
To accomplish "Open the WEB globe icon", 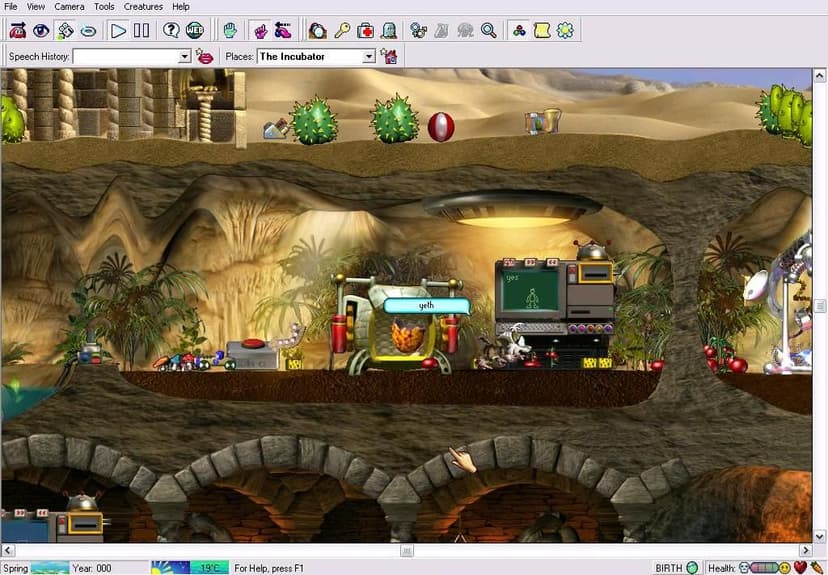I will pyautogui.click(x=194, y=31).
